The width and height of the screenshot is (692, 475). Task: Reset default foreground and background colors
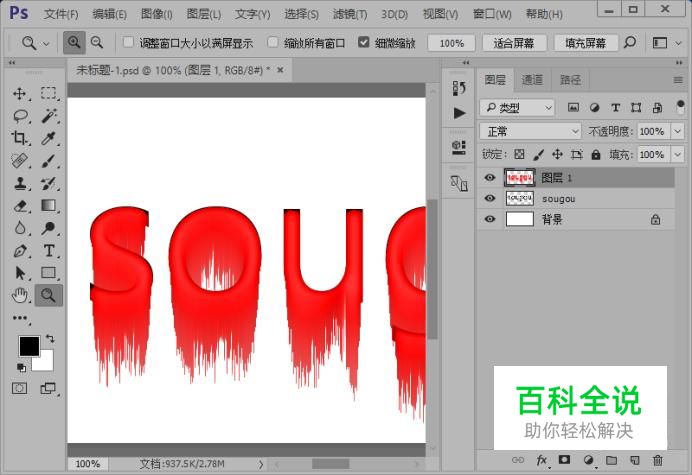[x=21, y=368]
